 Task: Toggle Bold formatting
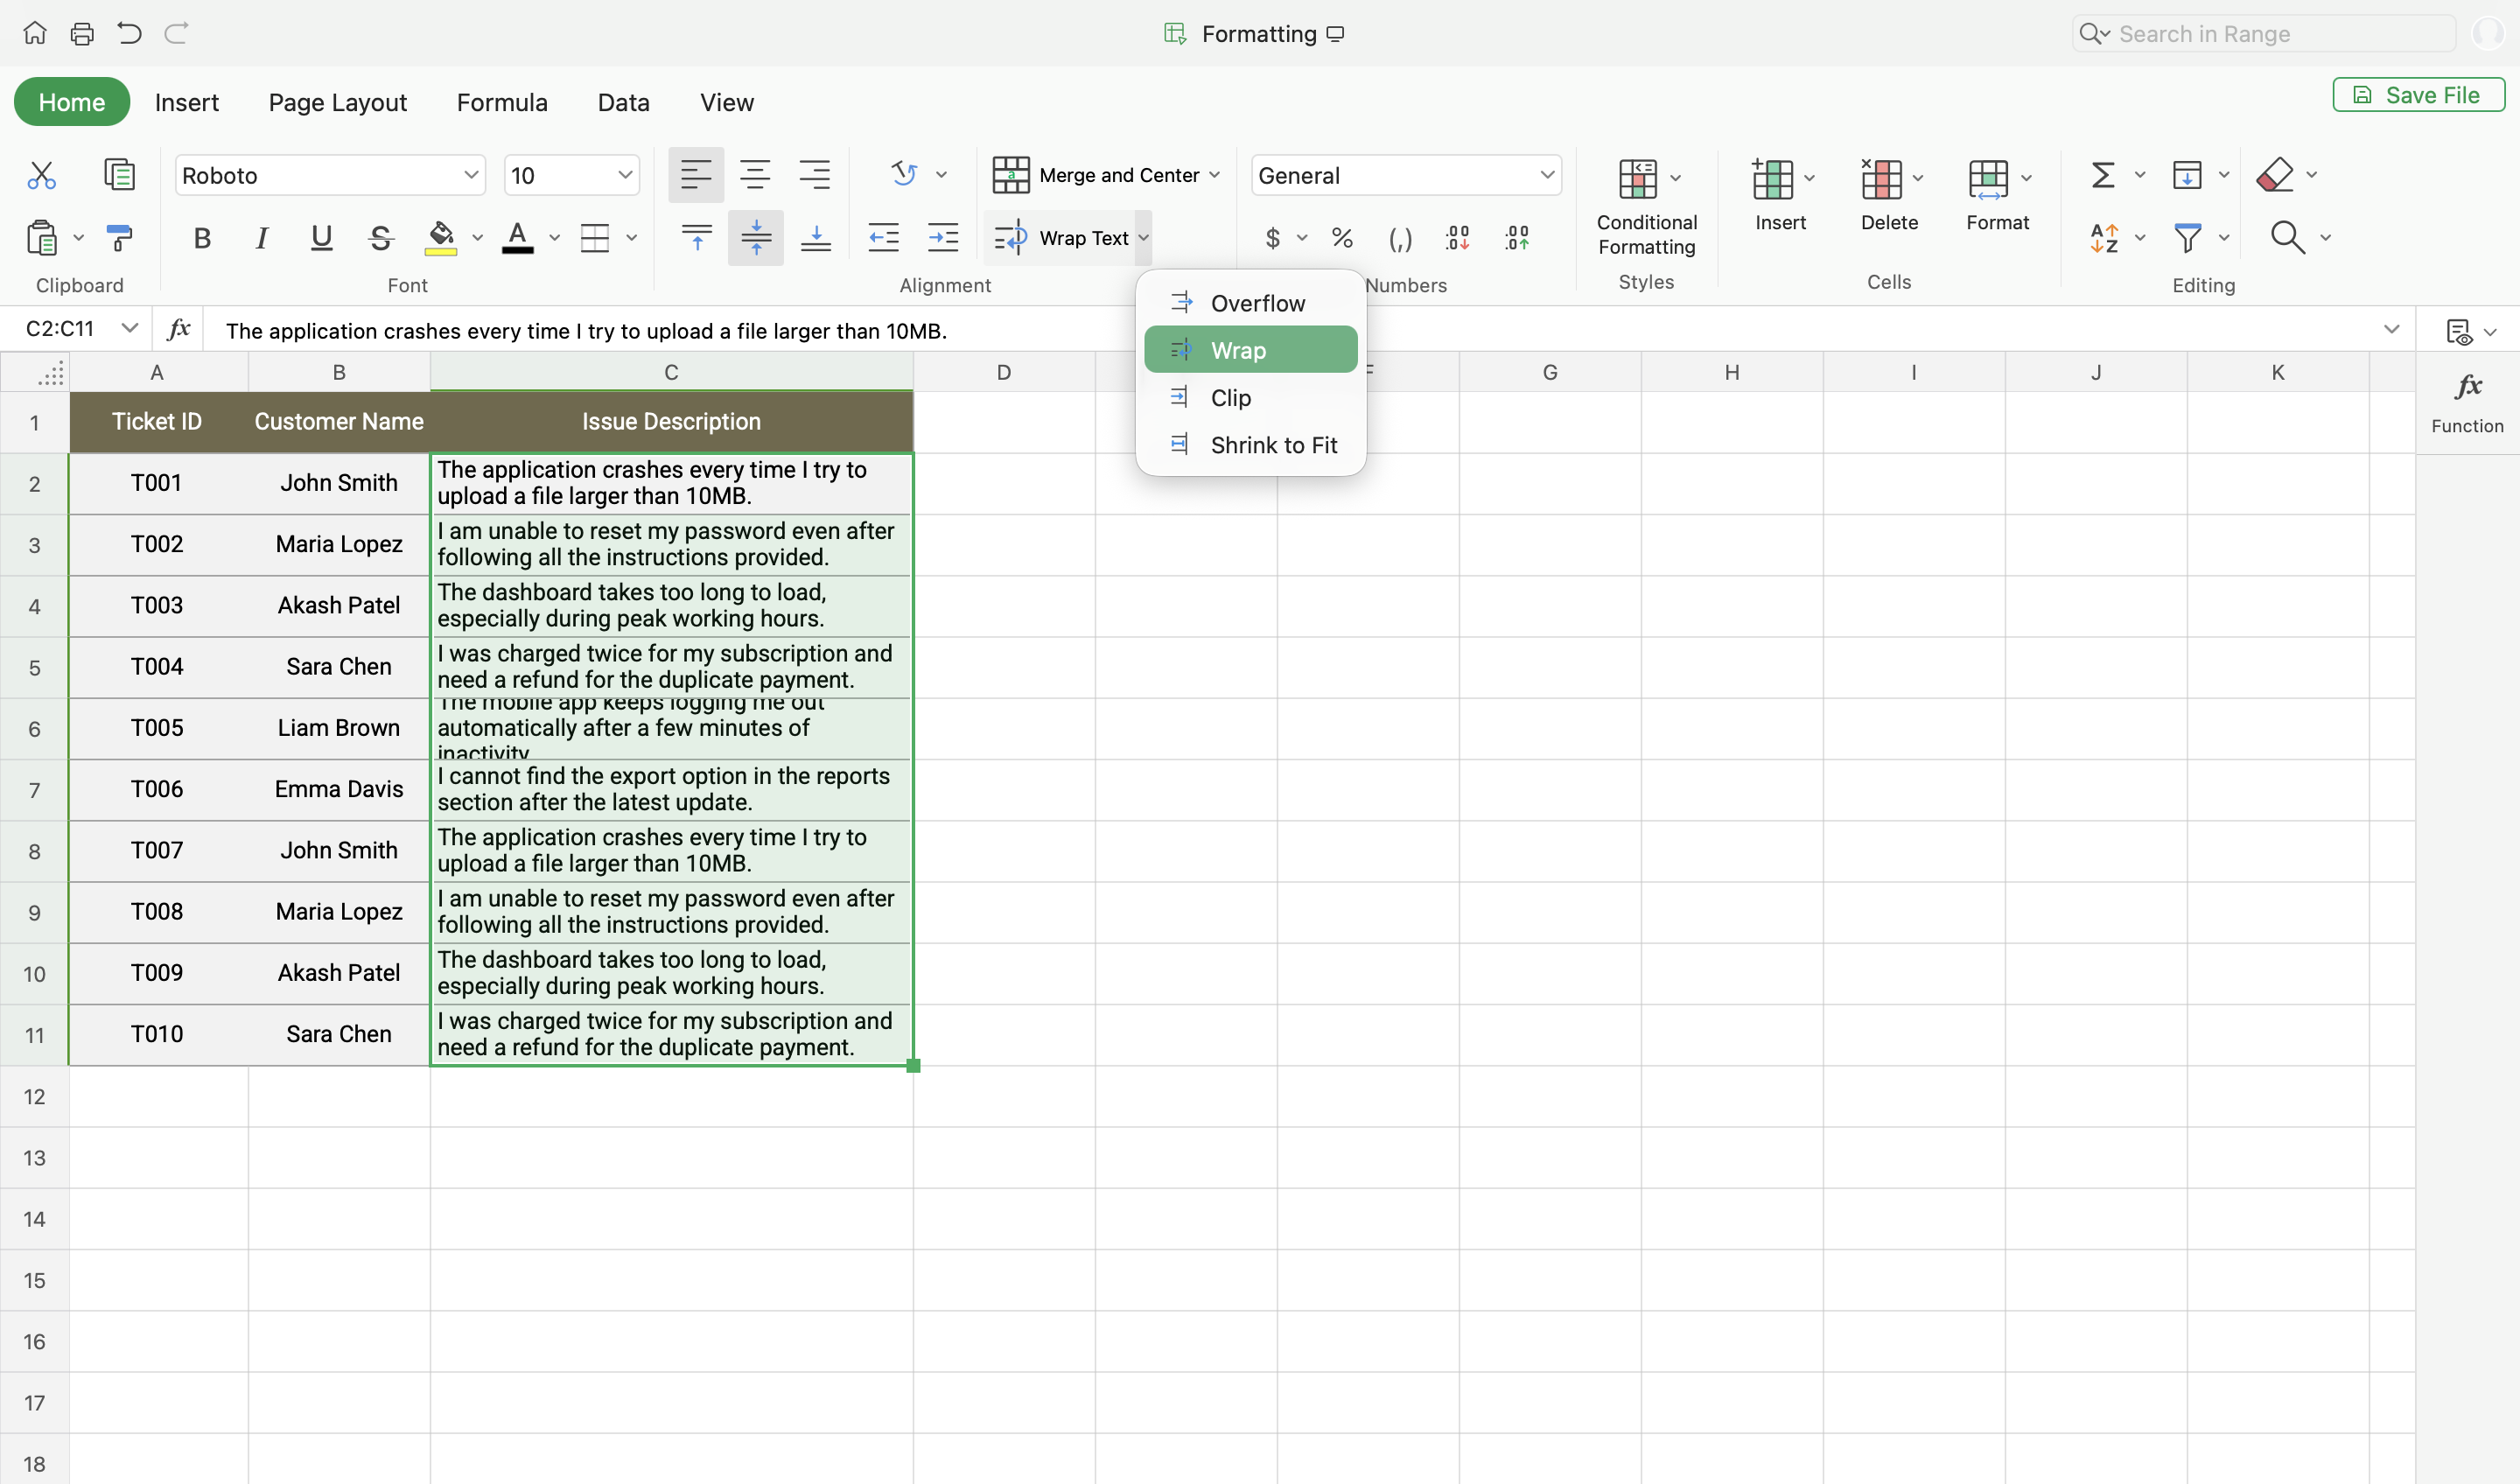(x=202, y=237)
